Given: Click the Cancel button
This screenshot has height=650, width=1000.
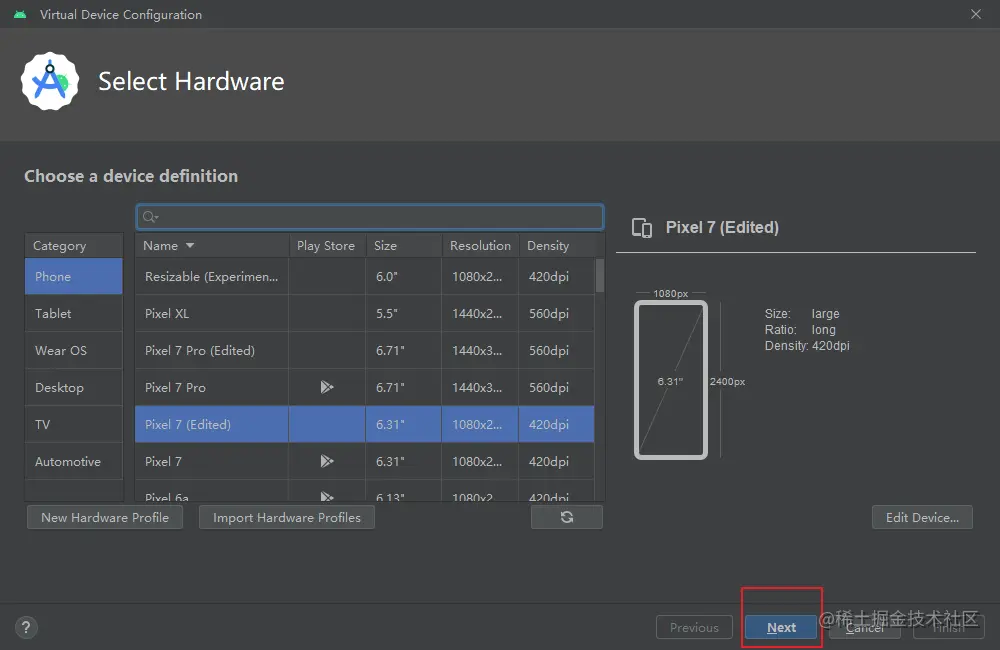Looking at the screenshot, I should click(x=865, y=628).
